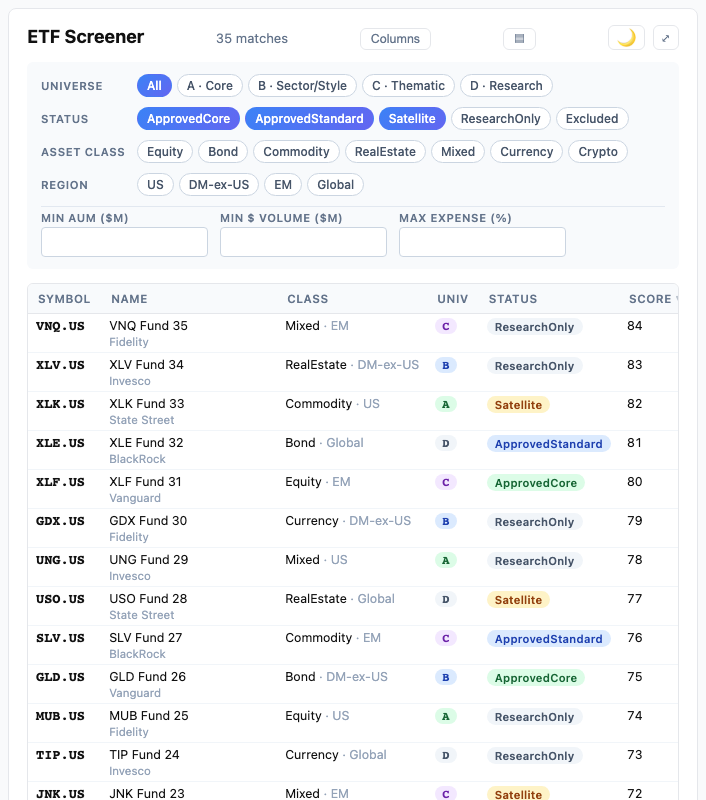Select the All universe chip

(x=154, y=86)
